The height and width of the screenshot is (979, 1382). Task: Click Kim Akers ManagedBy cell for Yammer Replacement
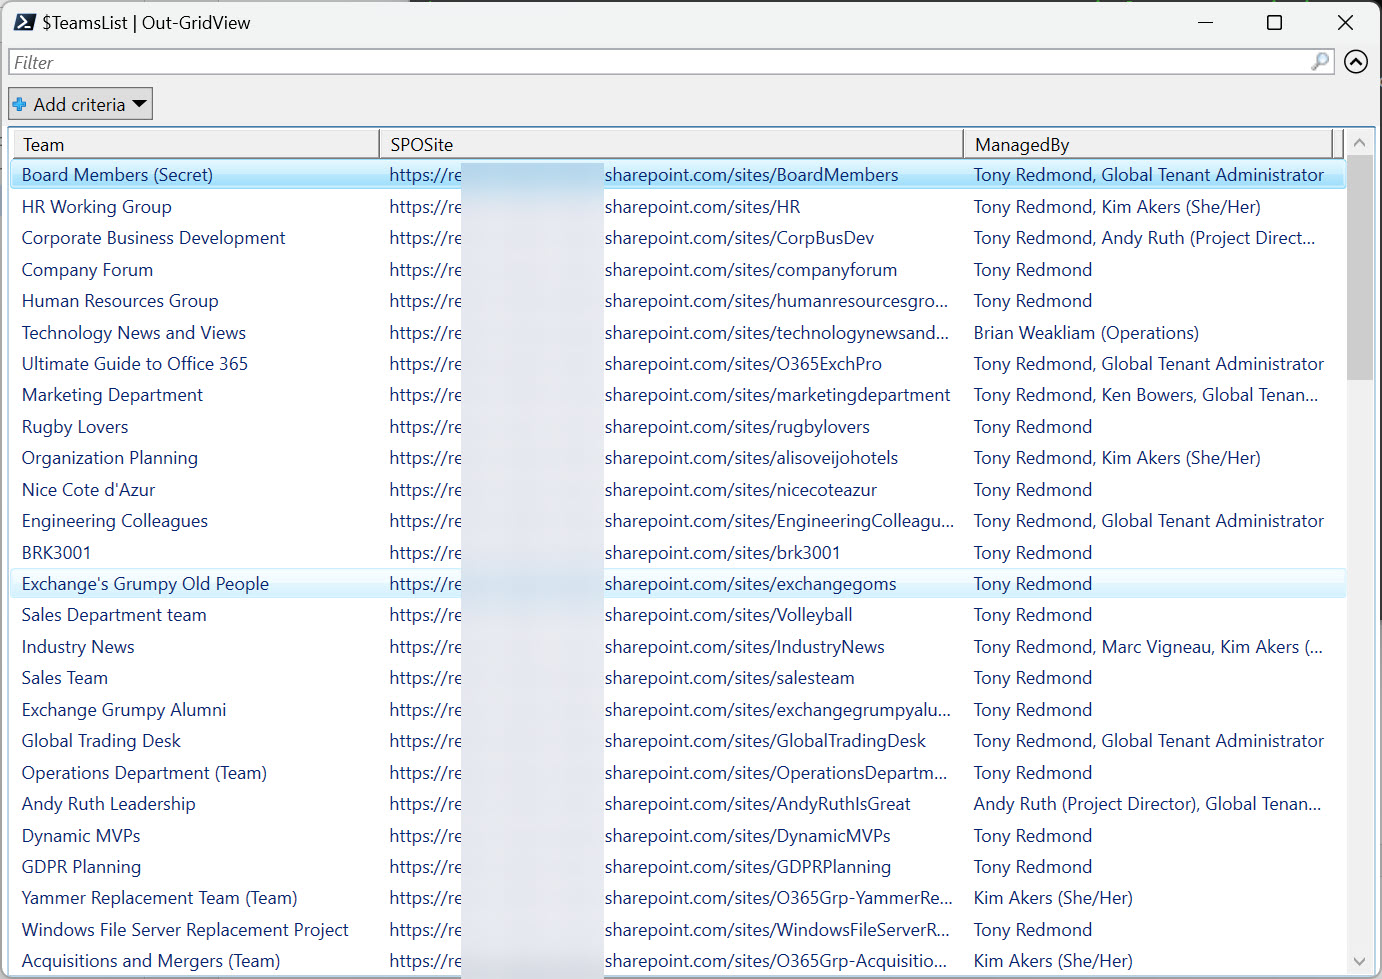[1053, 898]
